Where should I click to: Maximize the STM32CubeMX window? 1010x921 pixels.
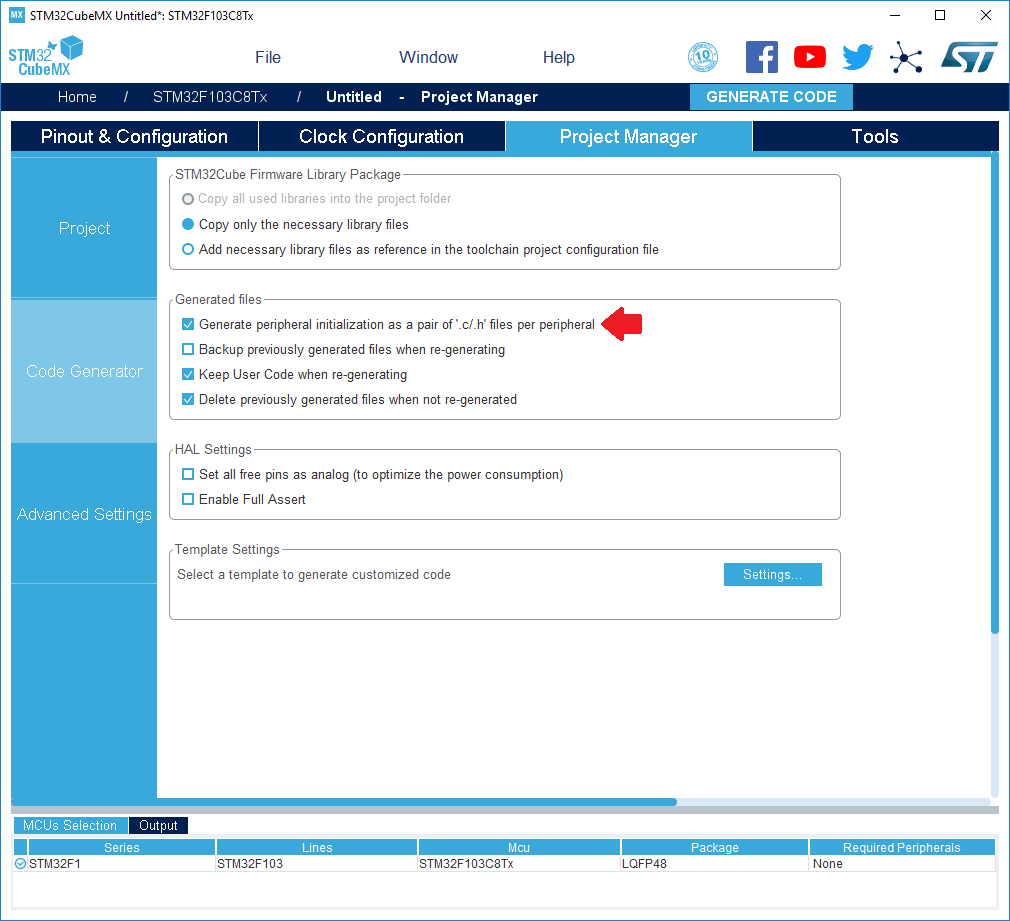click(x=940, y=15)
